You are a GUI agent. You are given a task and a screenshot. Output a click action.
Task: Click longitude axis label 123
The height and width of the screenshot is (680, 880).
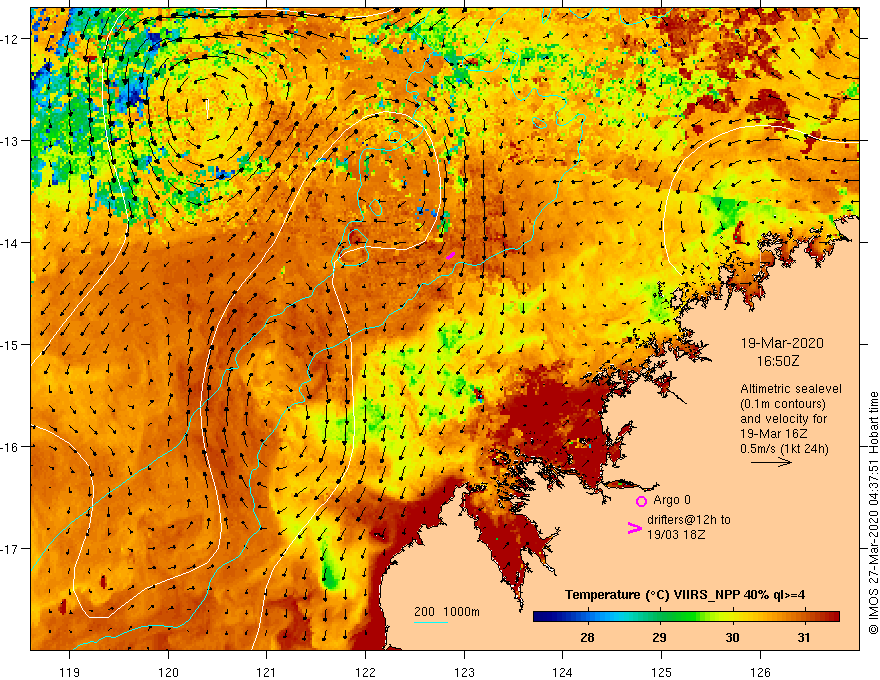click(464, 672)
